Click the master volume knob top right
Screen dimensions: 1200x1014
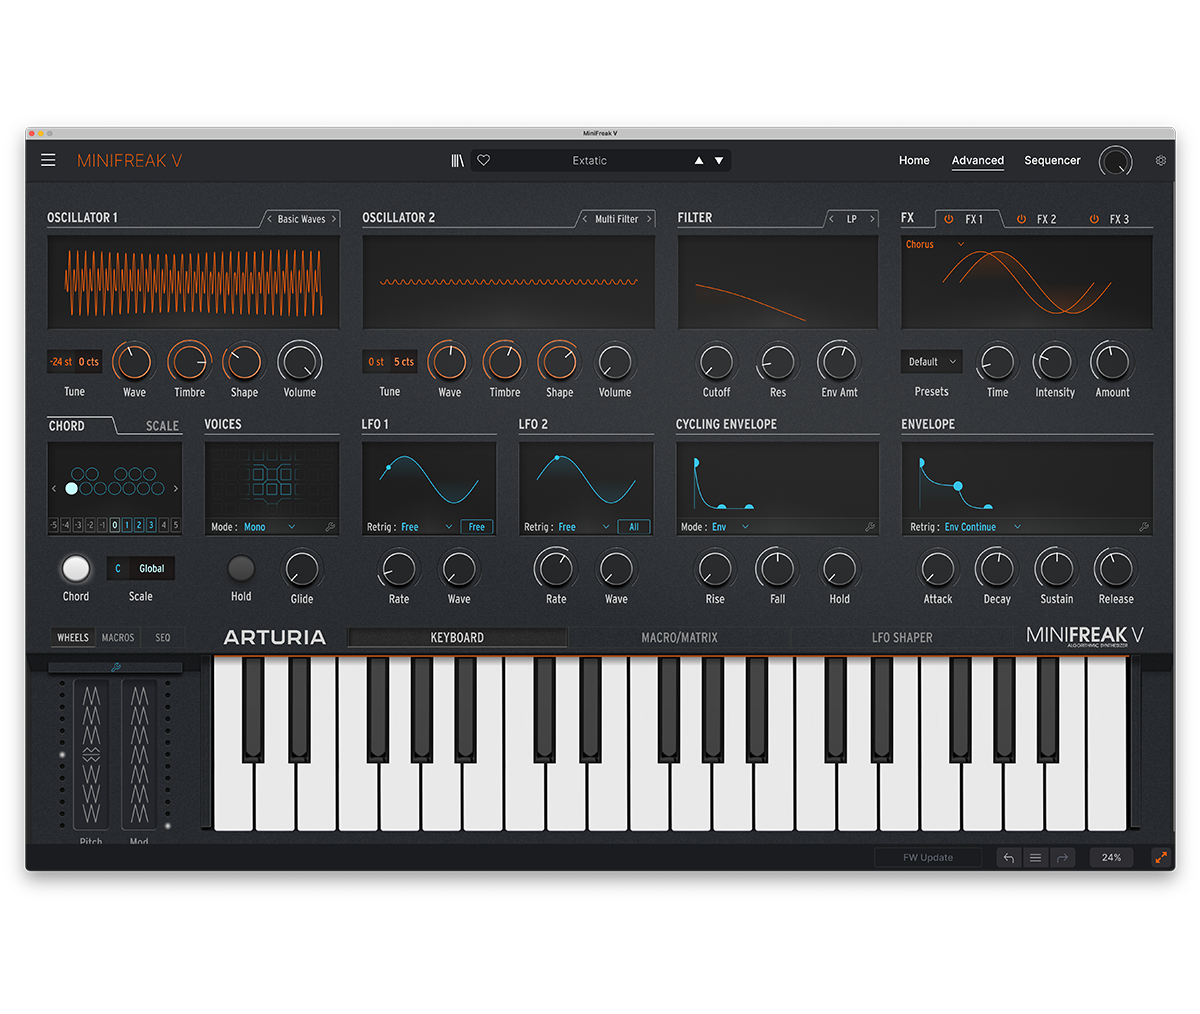[1115, 161]
